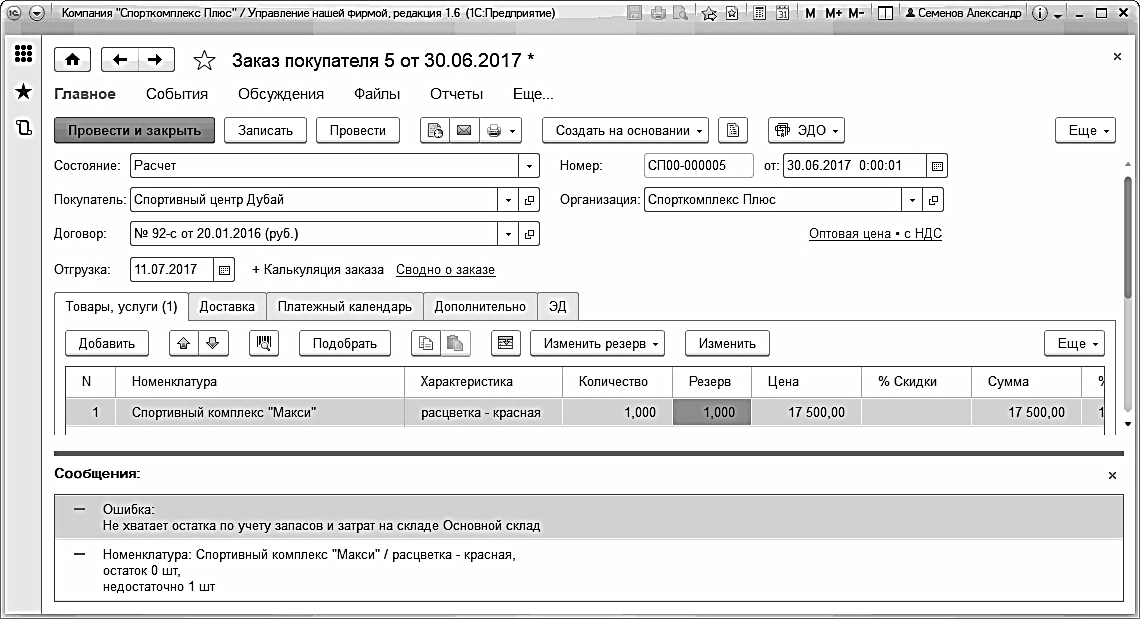Viewport: 1140px width, 619px height.
Task: Open Организация record with open-link icon
Action: [934, 200]
